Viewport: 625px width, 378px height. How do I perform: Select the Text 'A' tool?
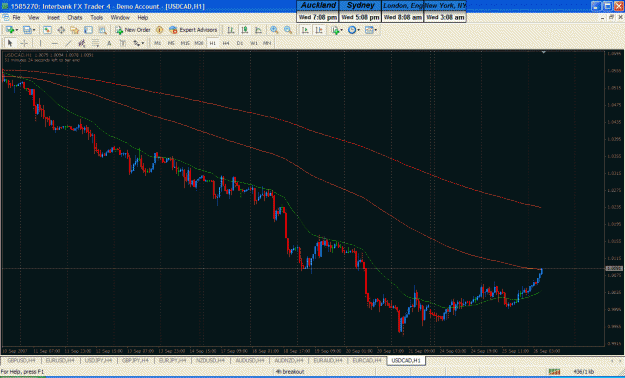[109, 43]
